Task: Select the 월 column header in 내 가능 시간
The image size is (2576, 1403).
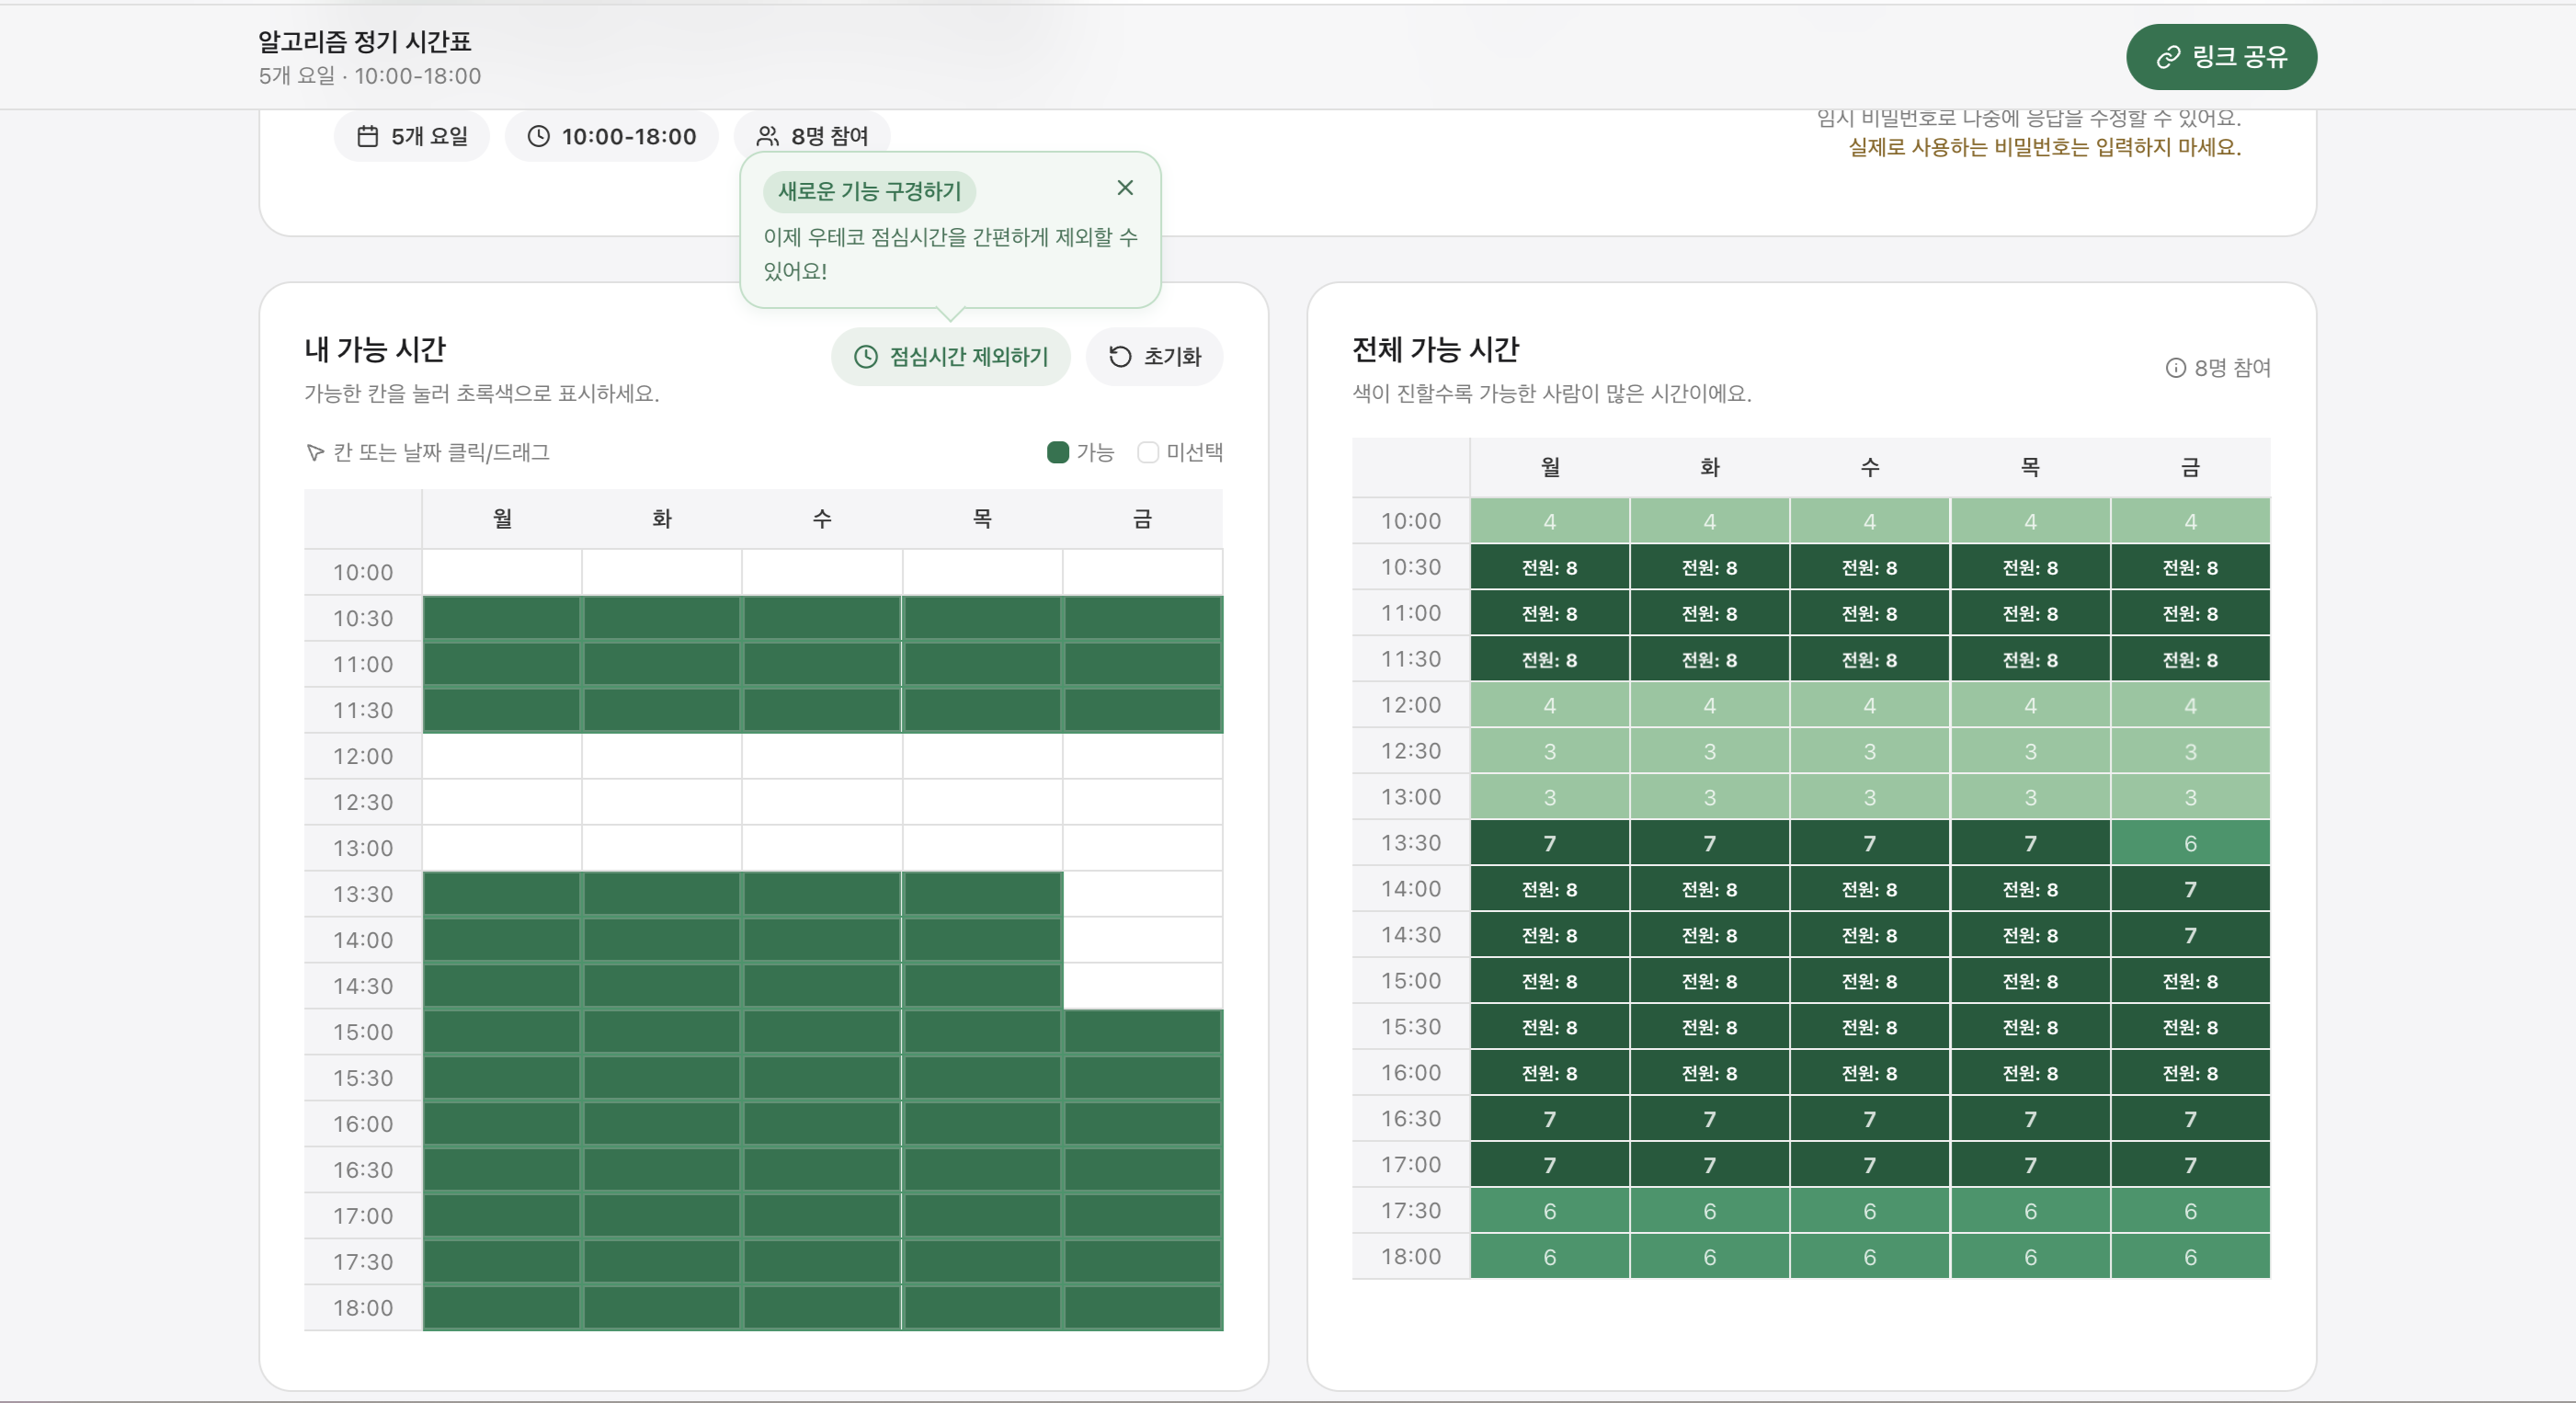Action: (502, 519)
